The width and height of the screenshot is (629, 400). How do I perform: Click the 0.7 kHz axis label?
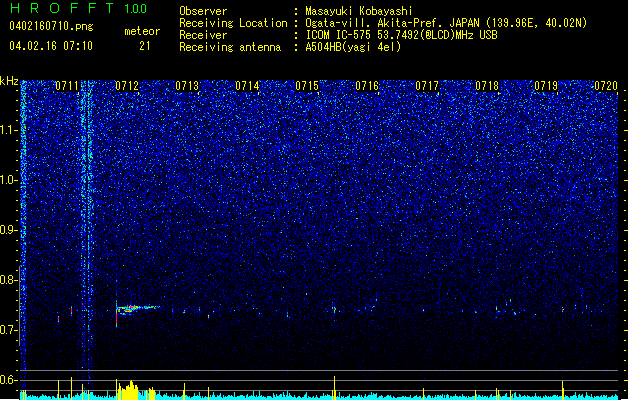tap(9, 330)
